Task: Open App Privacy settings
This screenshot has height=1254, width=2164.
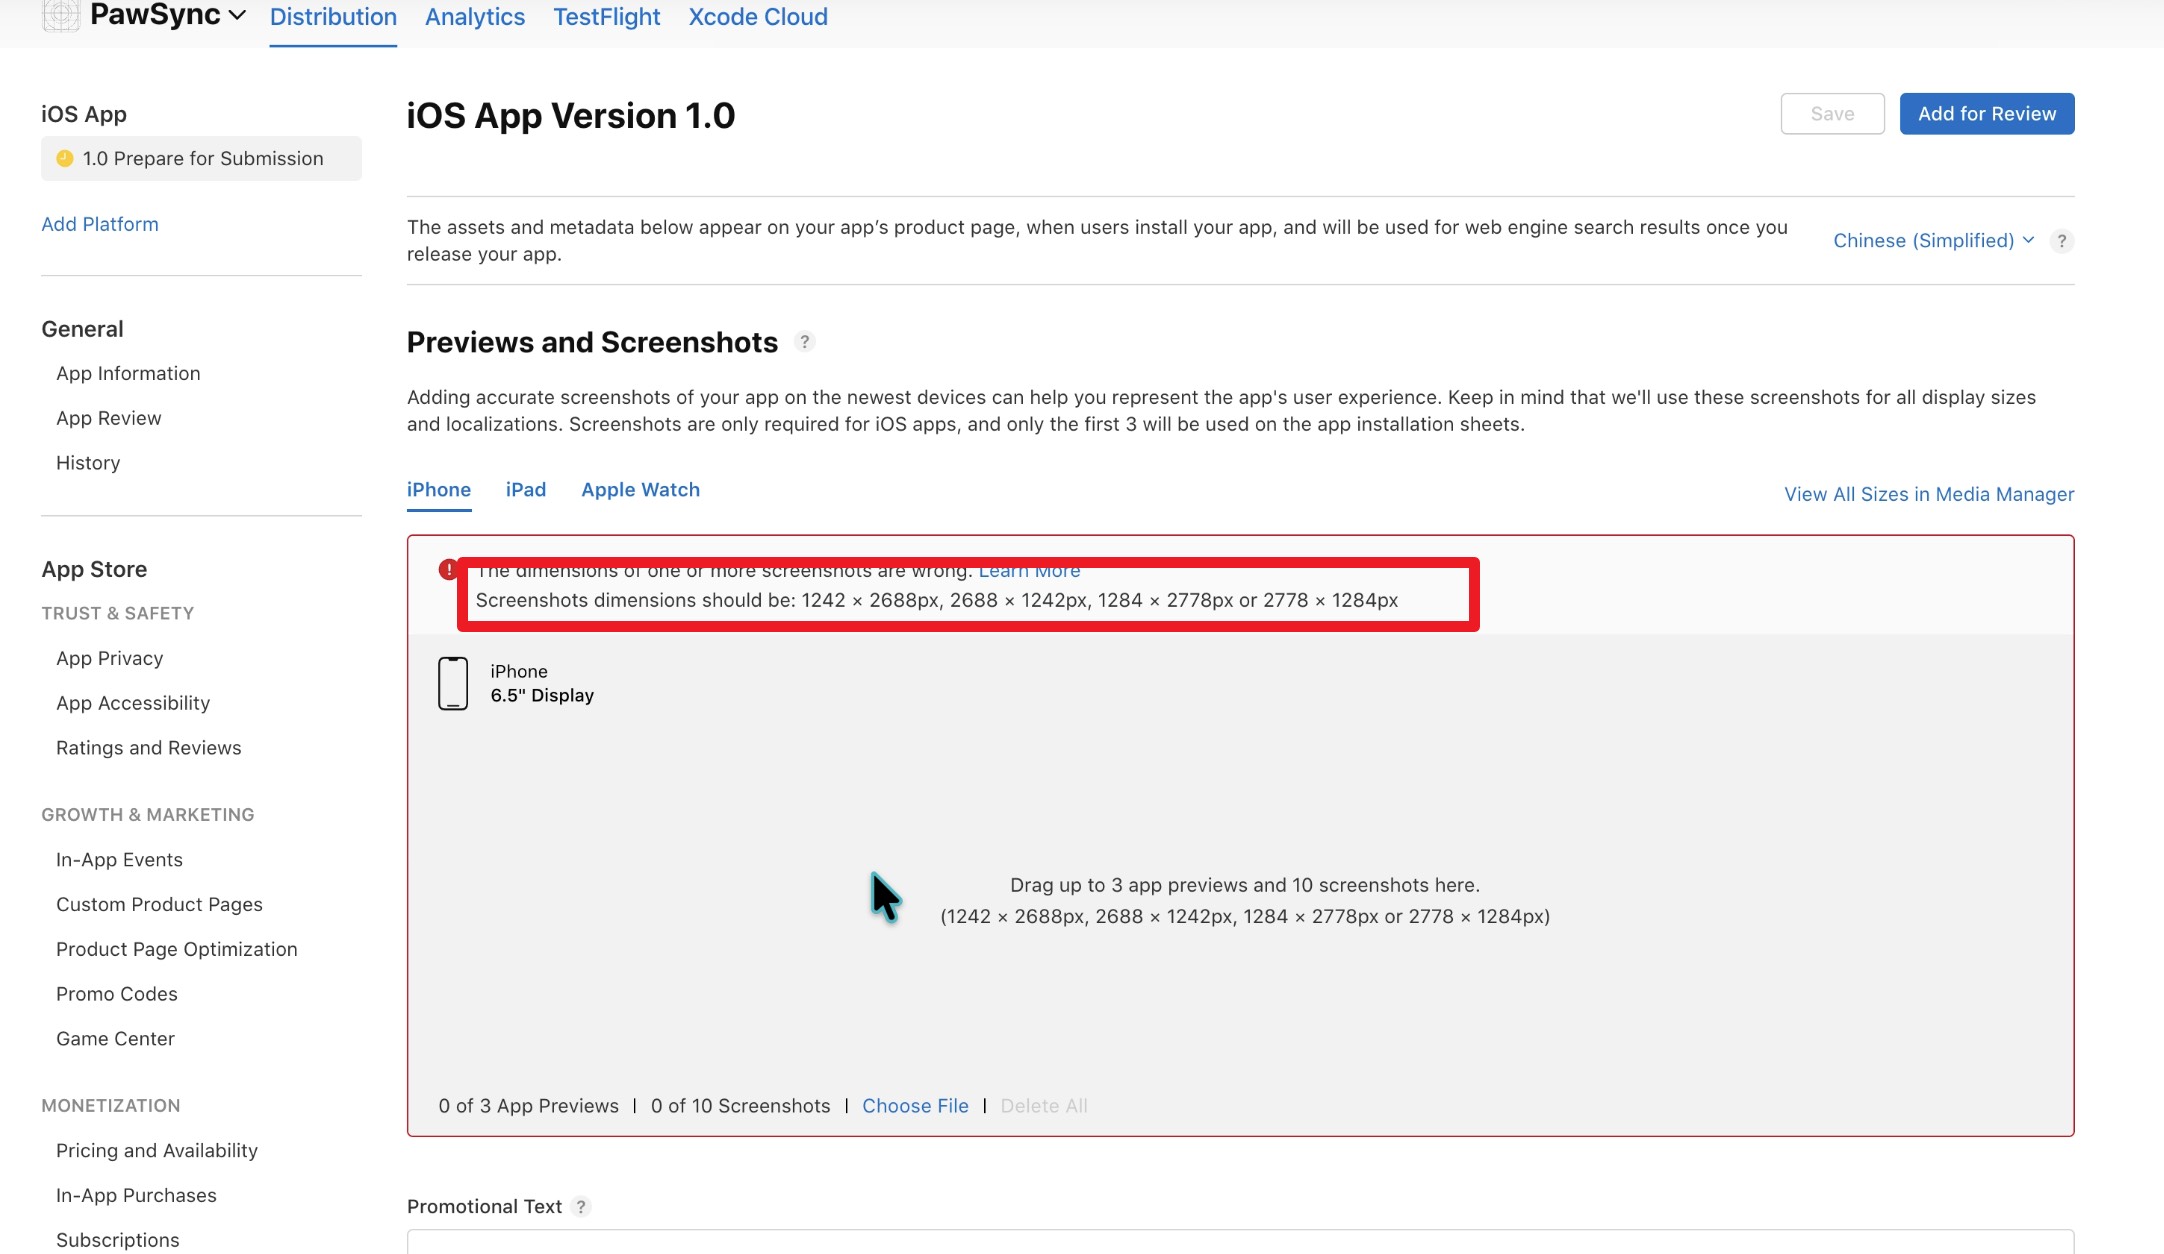Action: pos(110,658)
